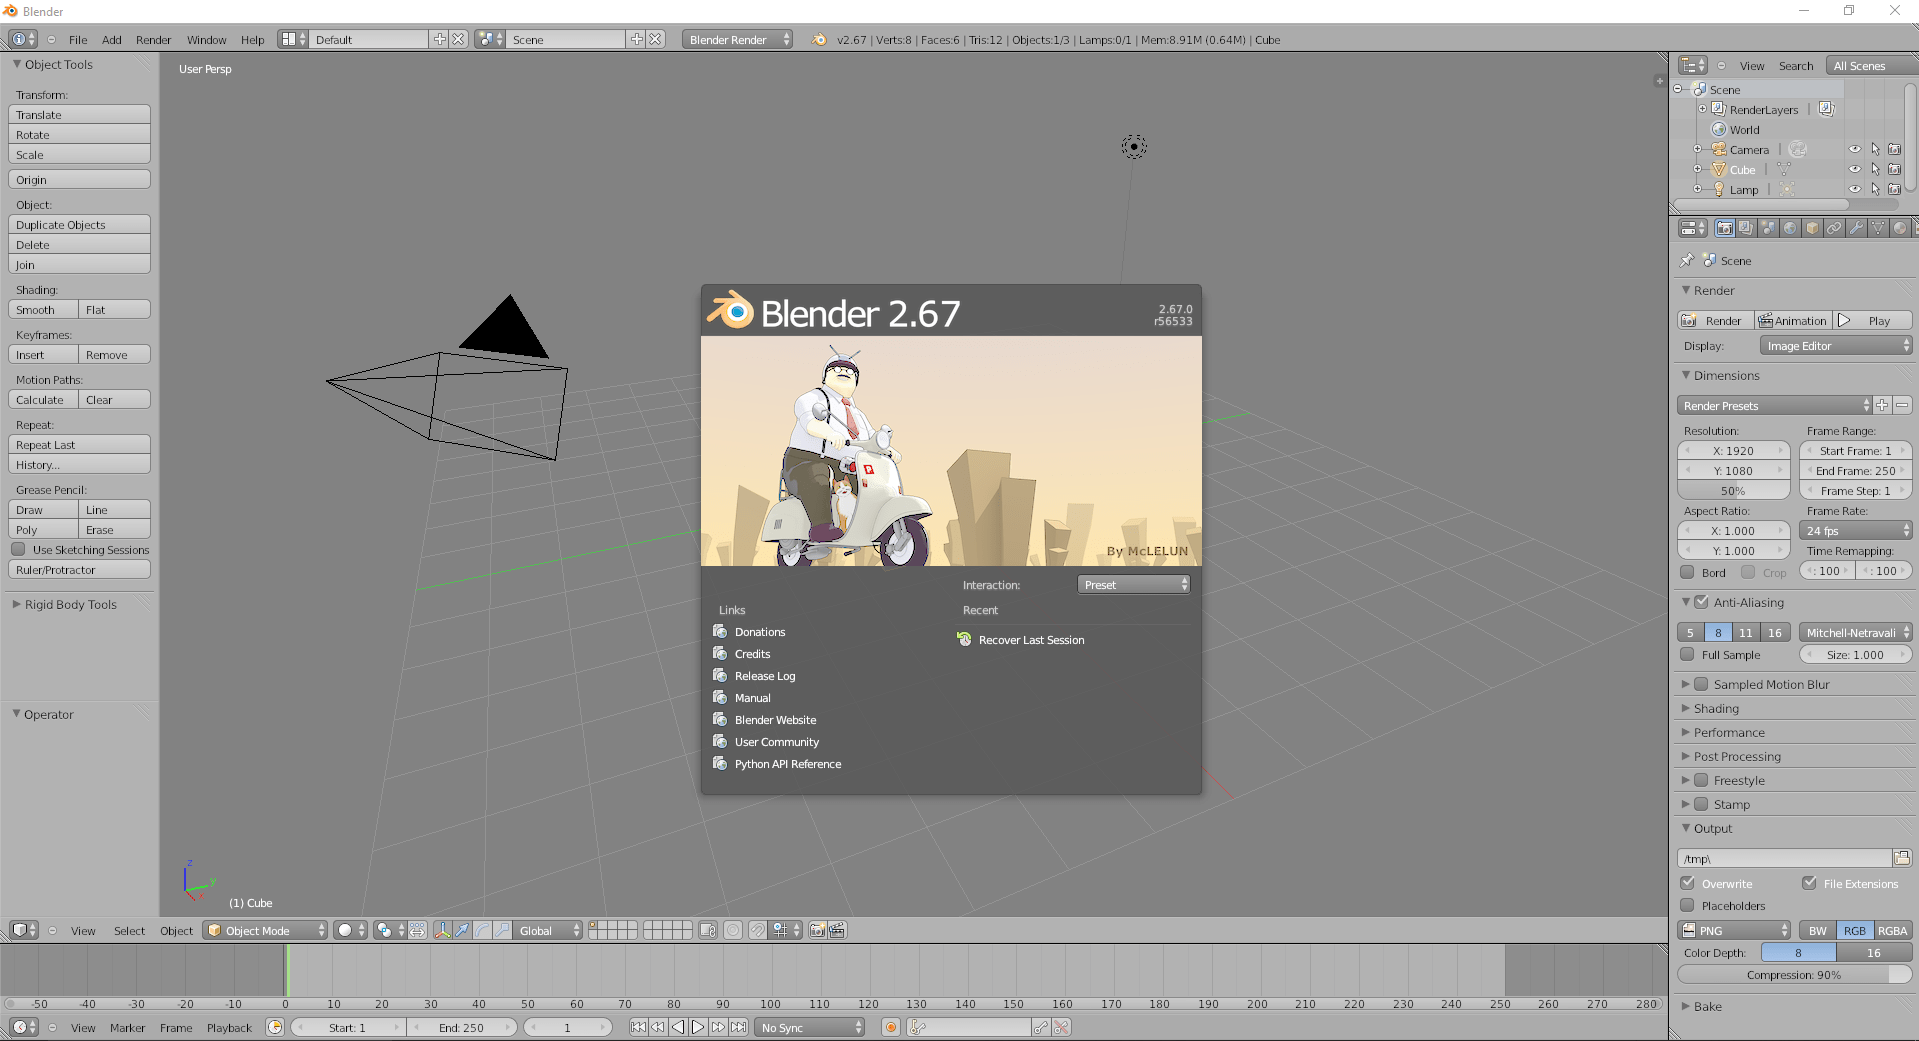Select the World properties globe icon
Viewport: 1919px width, 1041px height.
[x=1790, y=228]
